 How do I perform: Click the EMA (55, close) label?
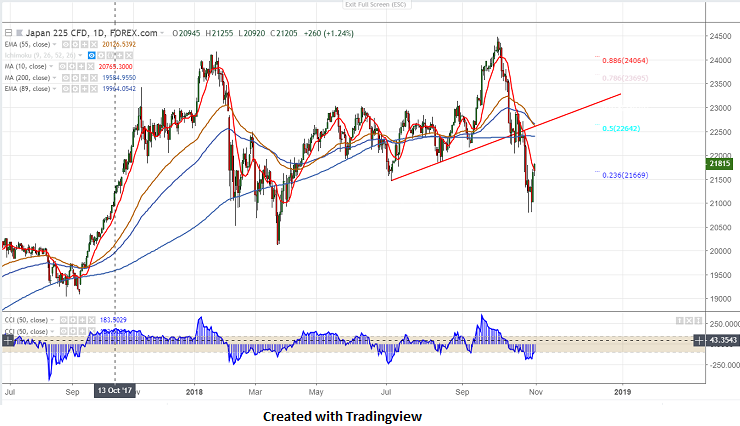click(x=27, y=44)
